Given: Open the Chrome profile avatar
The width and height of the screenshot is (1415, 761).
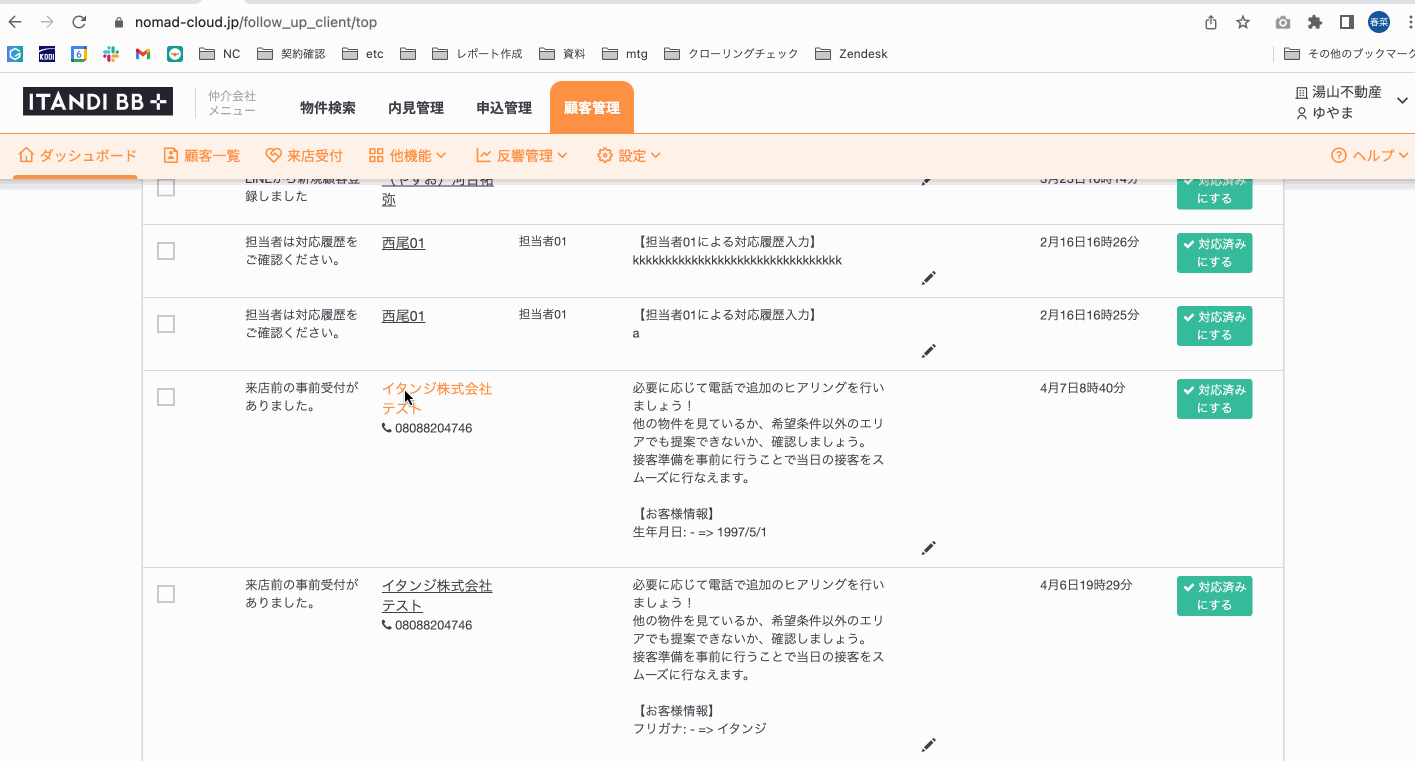Looking at the screenshot, I should (1379, 22).
